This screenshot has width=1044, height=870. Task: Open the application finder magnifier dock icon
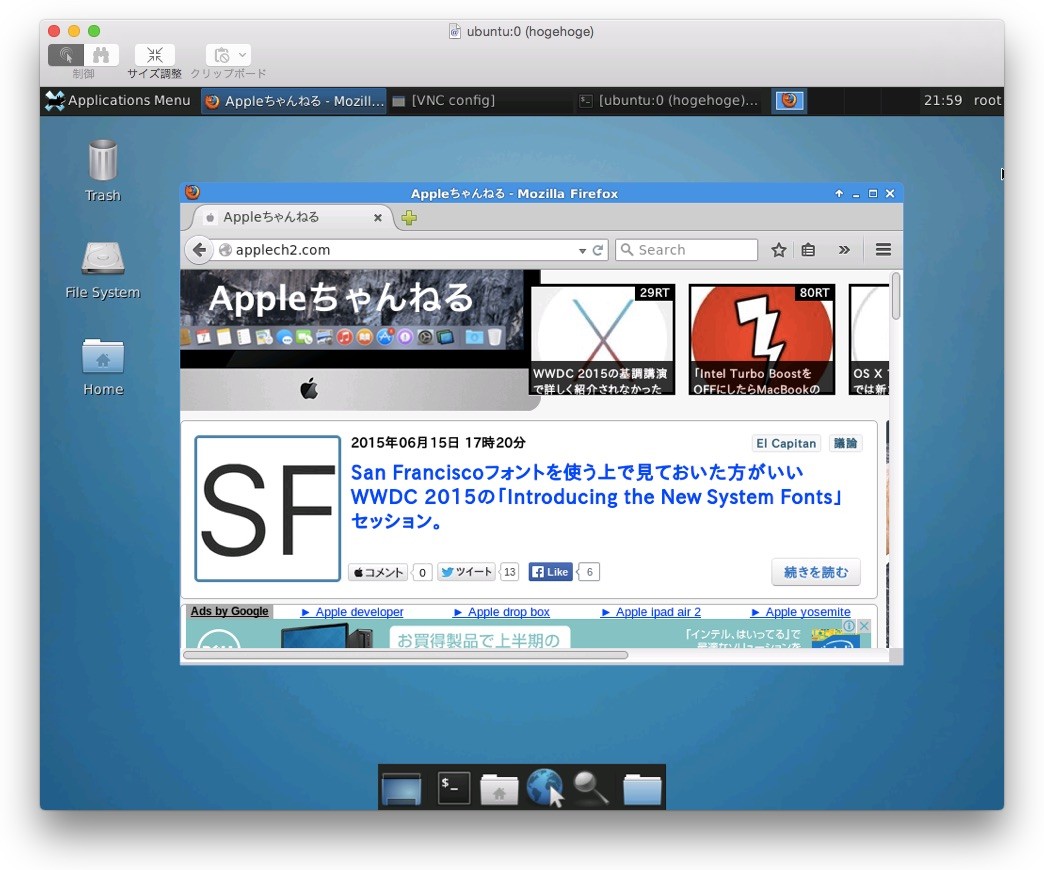pos(591,787)
